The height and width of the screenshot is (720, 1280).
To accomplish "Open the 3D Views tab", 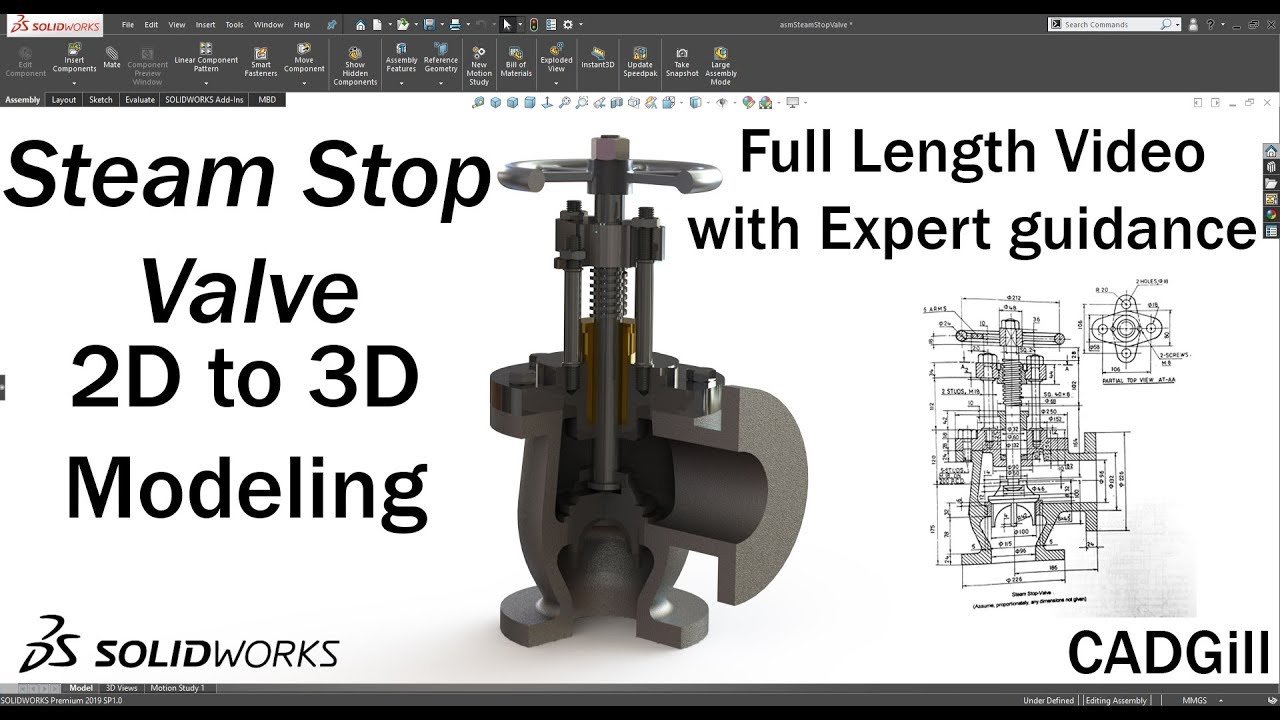I will (x=121, y=688).
